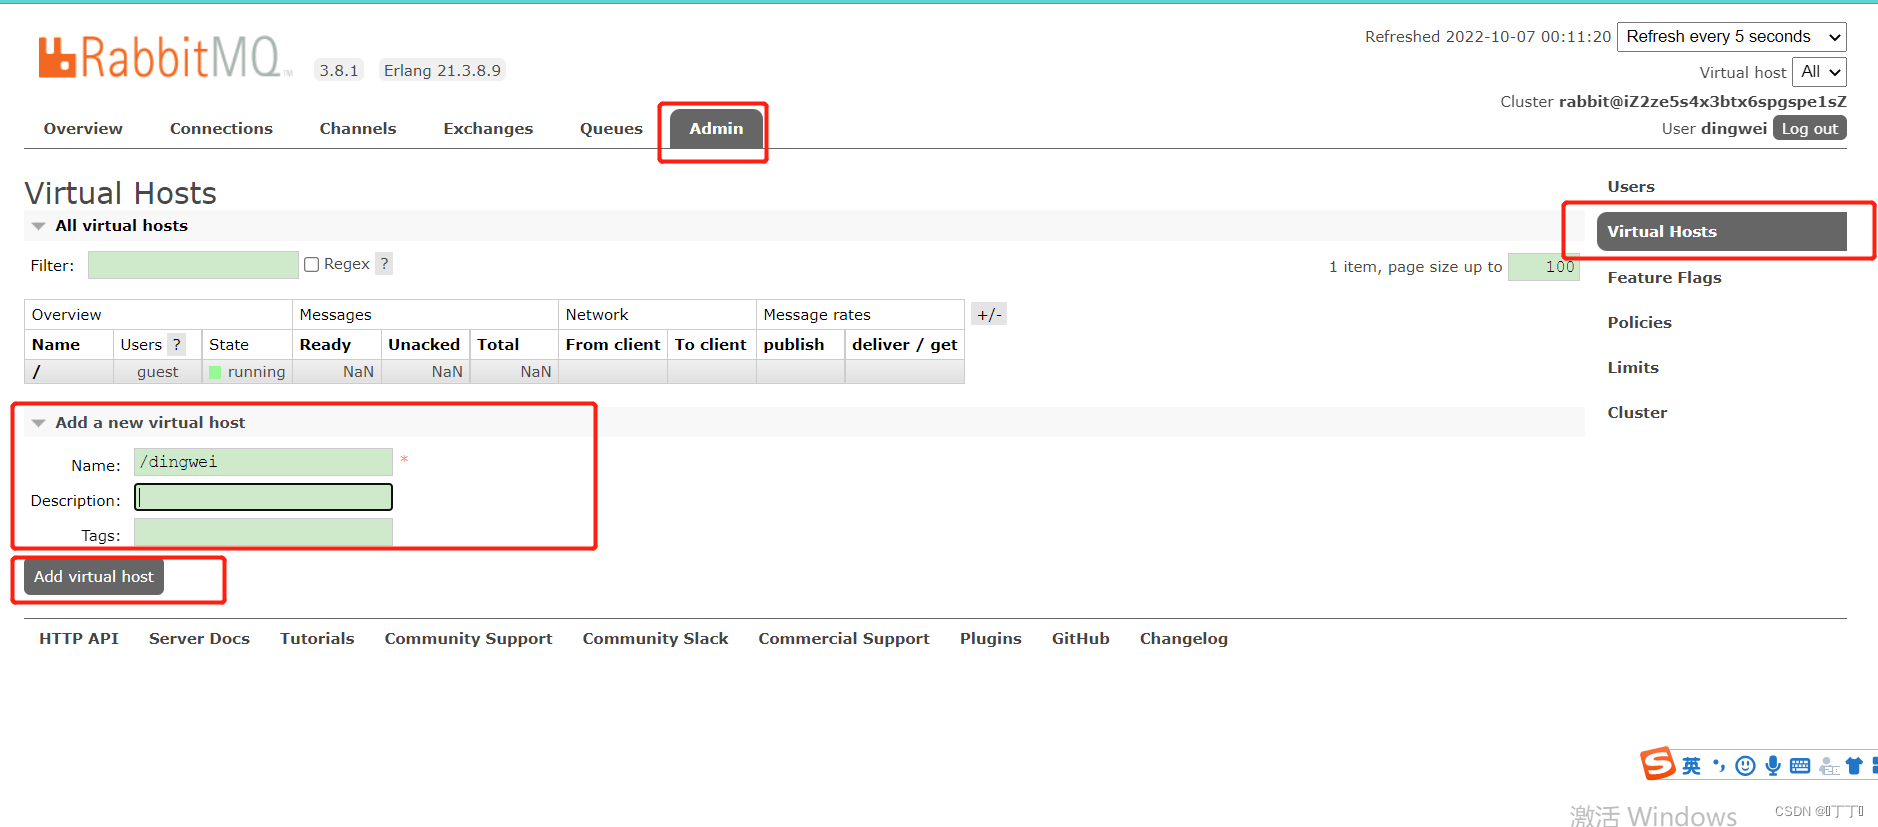The width and height of the screenshot is (1878, 827).
Task: Open the Sogou soft keyboard icon
Action: pyautogui.click(x=1800, y=766)
